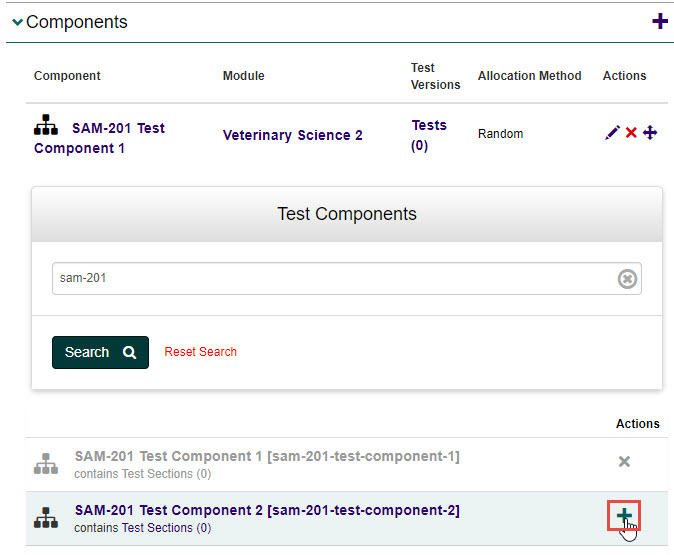Click the Test Components panel header
Screen dimensions: 674x555
(x=346, y=214)
